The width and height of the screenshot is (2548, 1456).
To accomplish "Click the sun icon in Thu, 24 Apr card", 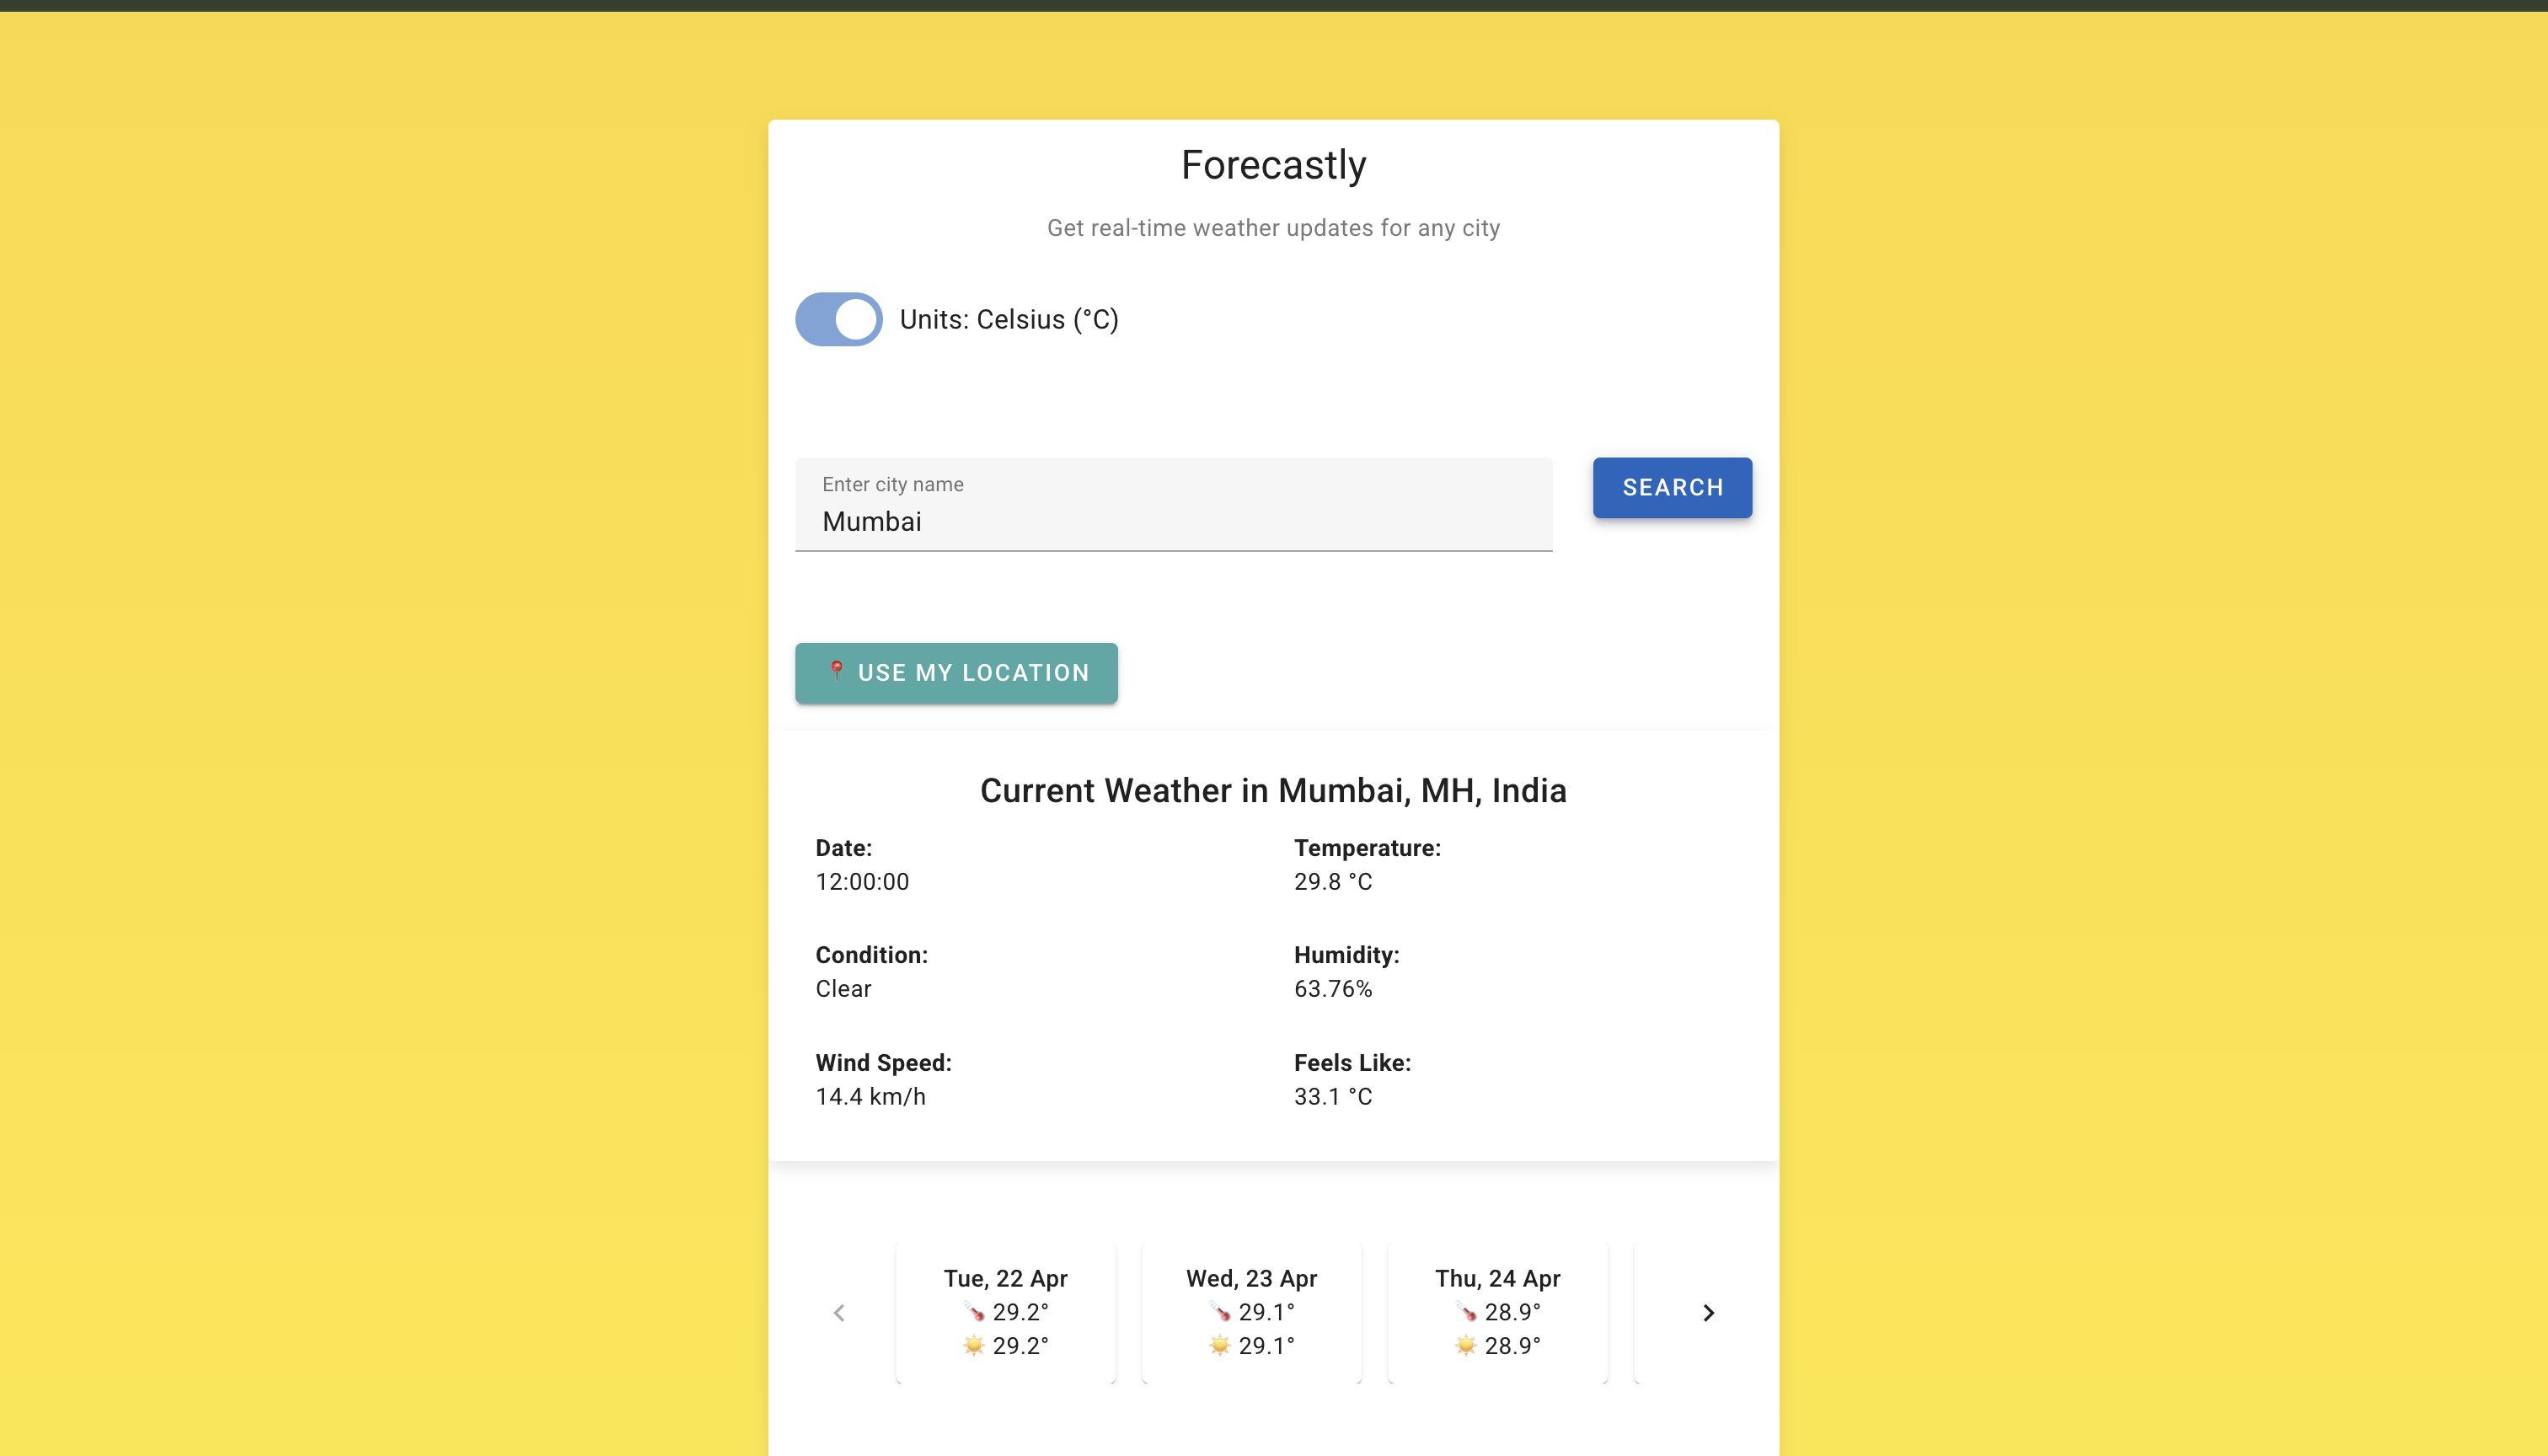I will pyautogui.click(x=1466, y=1345).
